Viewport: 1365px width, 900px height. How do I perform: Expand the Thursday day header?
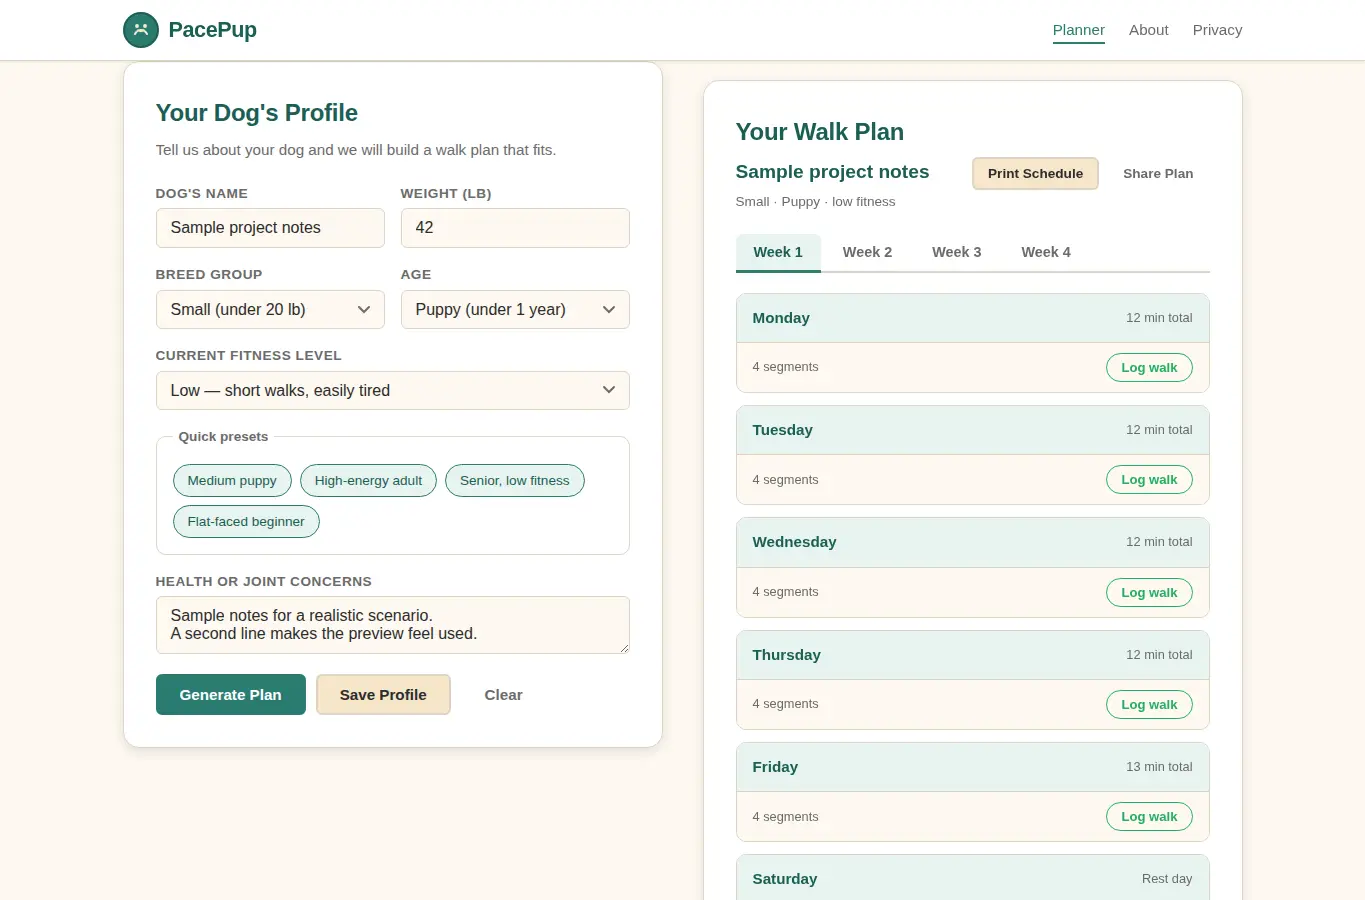click(972, 655)
